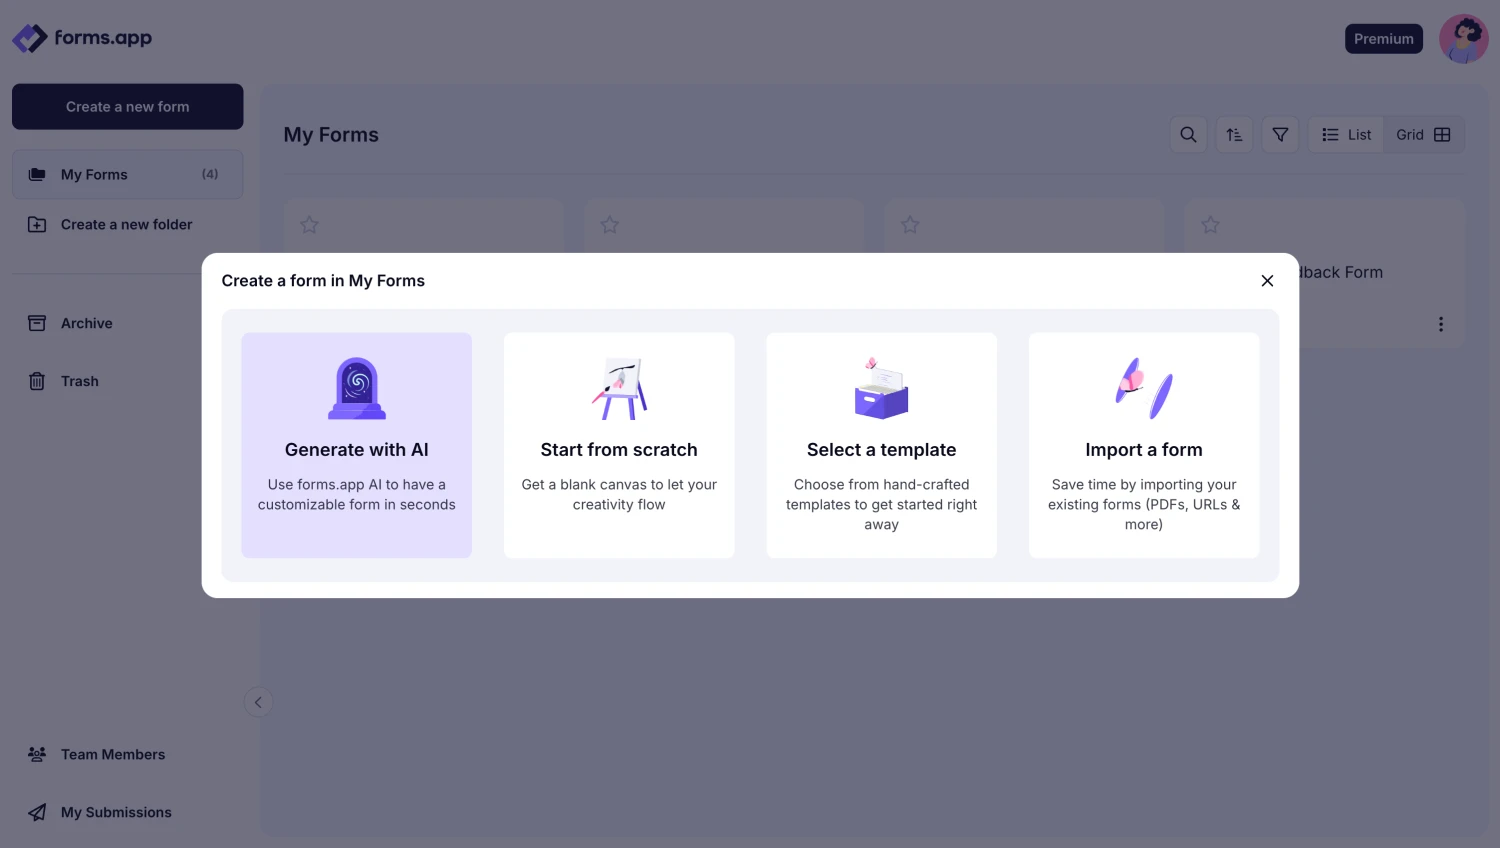Click the sort order icon
The height and width of the screenshot is (848, 1500).
pyautogui.click(x=1234, y=134)
